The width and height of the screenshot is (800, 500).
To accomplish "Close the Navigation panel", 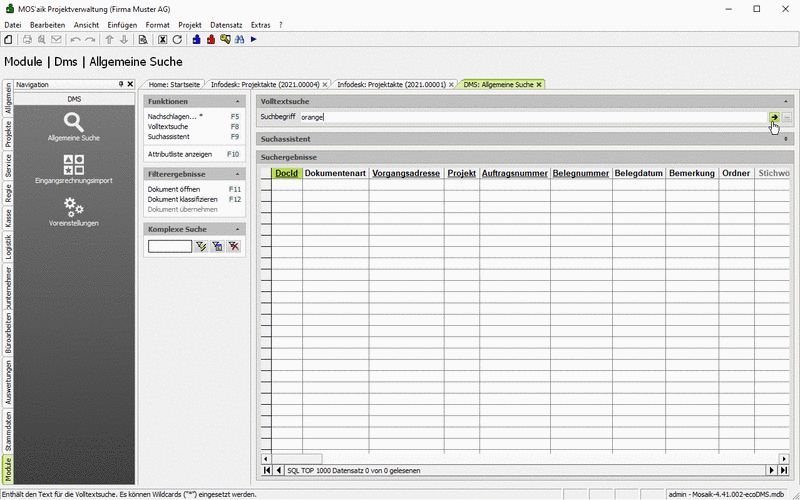I will pyautogui.click(x=130, y=84).
